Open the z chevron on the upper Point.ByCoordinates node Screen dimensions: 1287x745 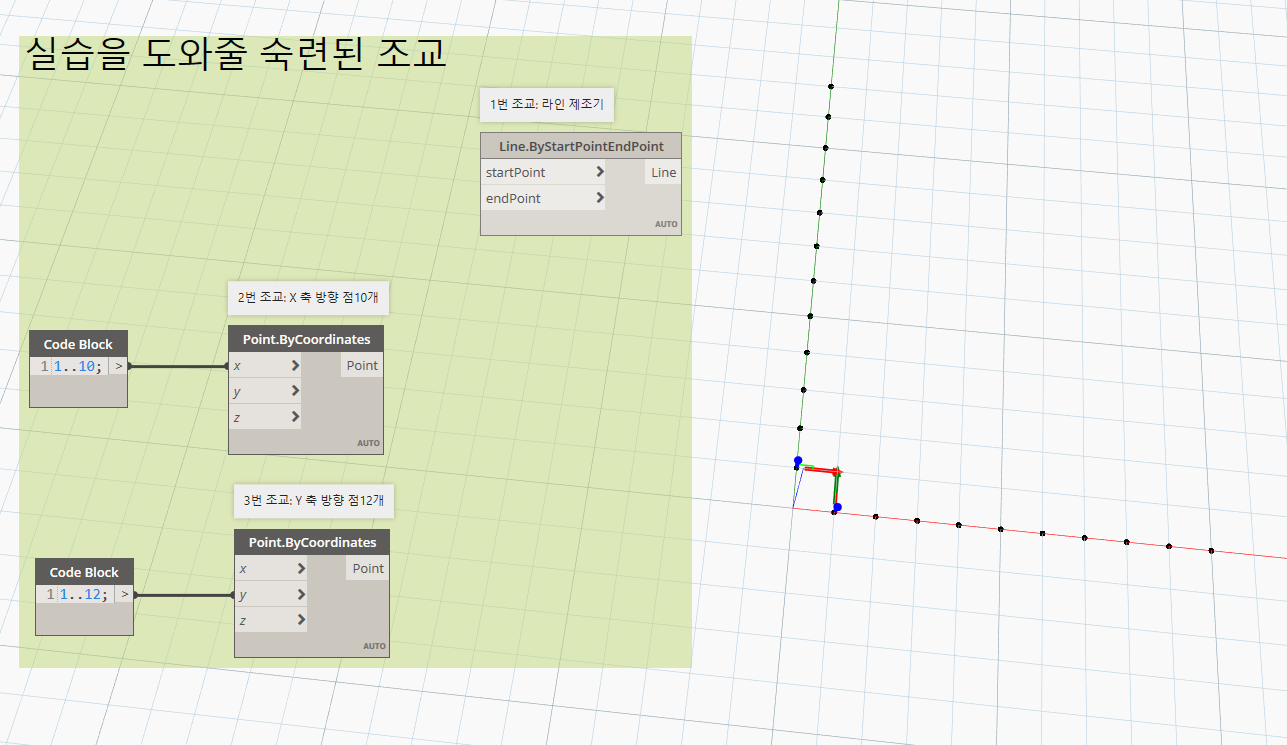point(295,417)
